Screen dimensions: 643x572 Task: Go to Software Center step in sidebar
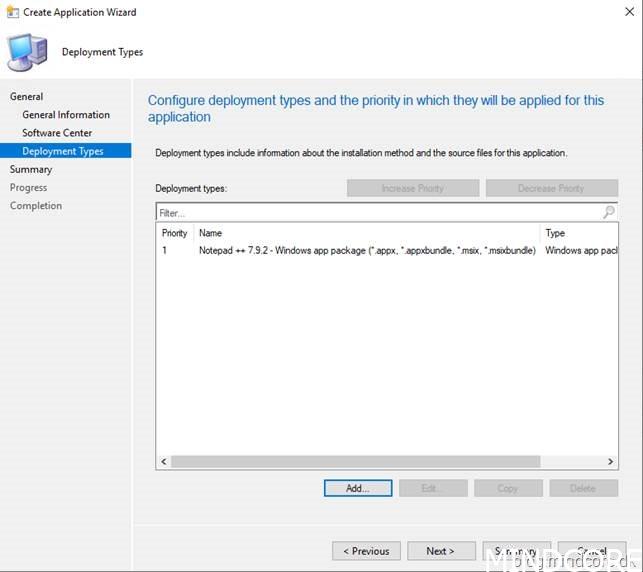coord(57,133)
